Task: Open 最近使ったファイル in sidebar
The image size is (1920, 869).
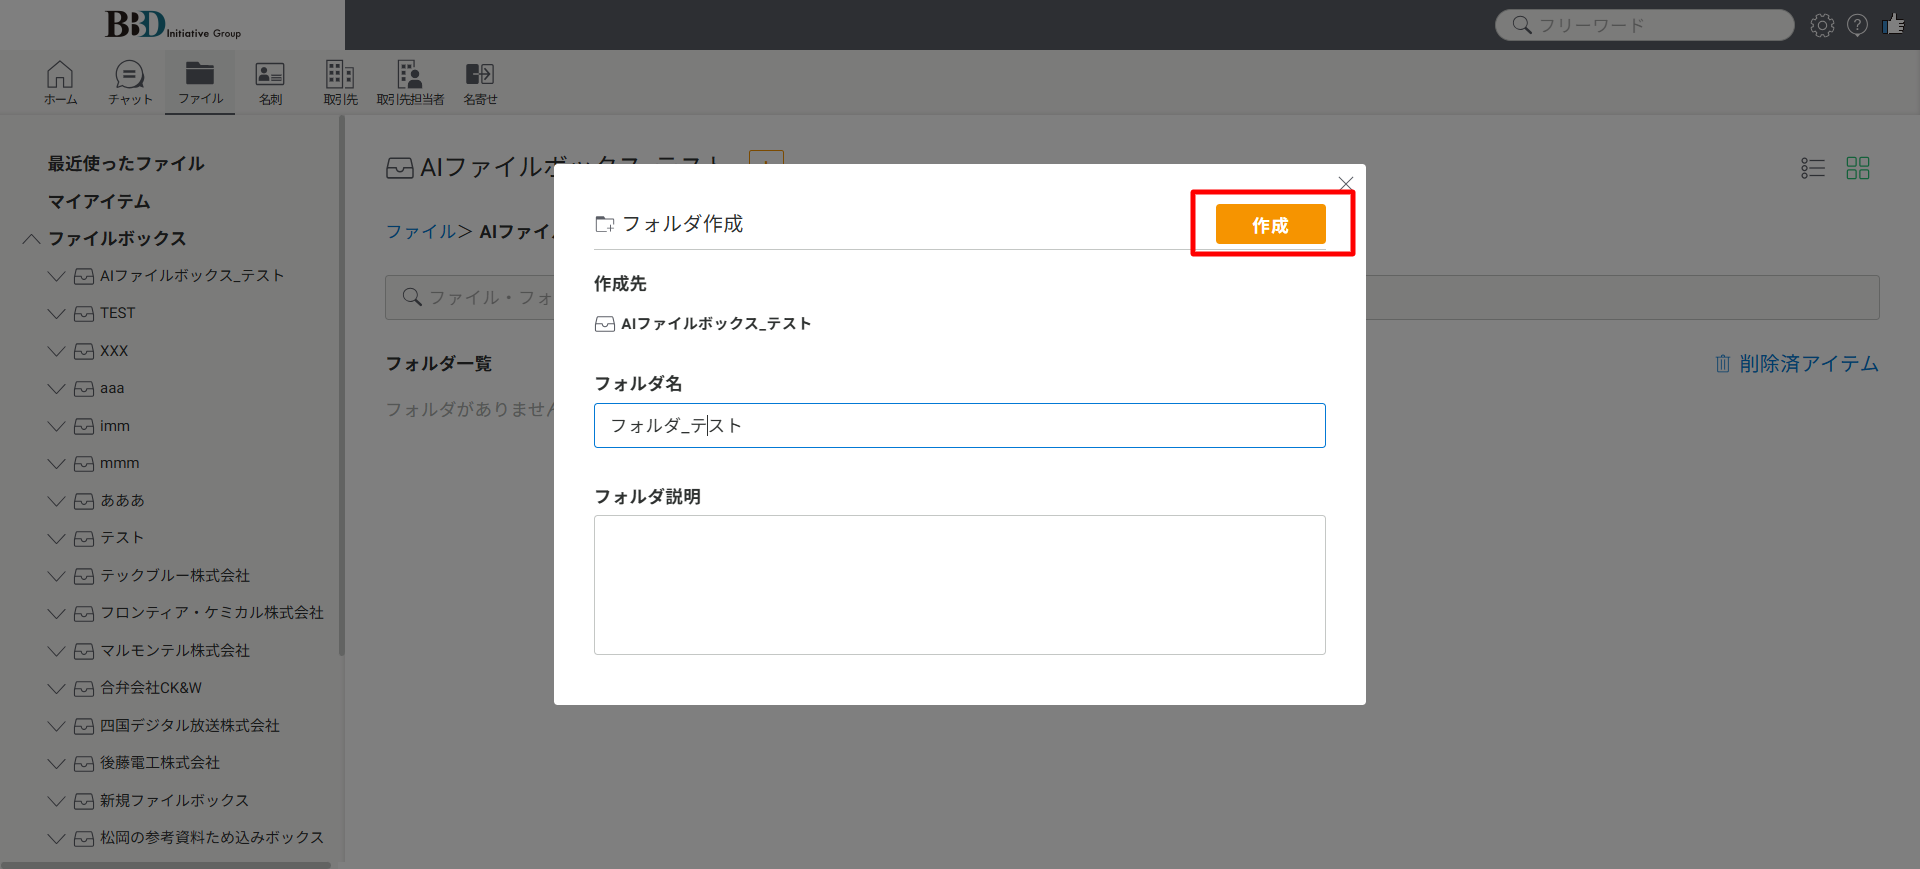Action: point(126,164)
